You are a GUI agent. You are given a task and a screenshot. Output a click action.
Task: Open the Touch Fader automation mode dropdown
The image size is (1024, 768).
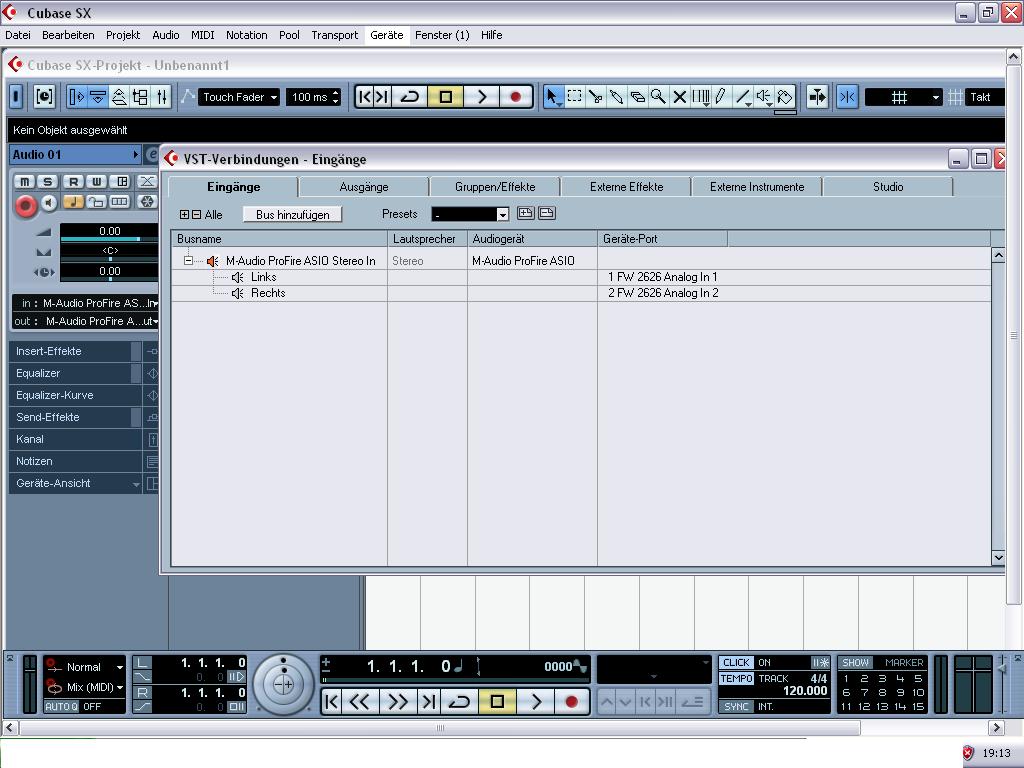pyautogui.click(x=239, y=97)
